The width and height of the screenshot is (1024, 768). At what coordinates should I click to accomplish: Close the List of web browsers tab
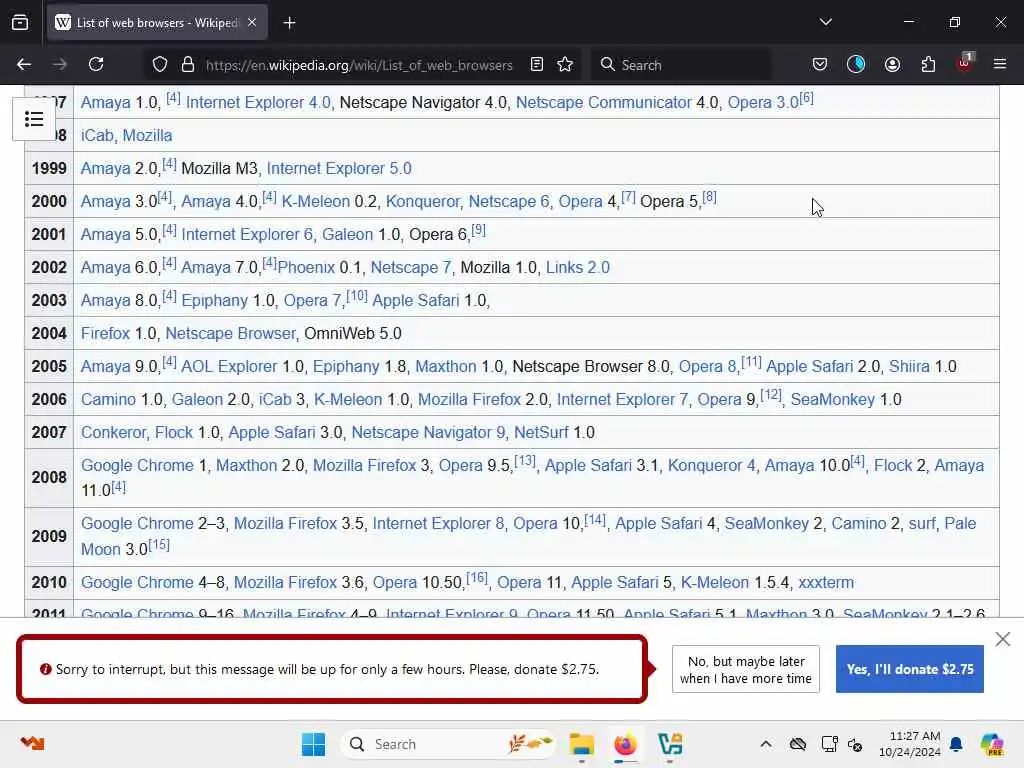pyautogui.click(x=252, y=23)
